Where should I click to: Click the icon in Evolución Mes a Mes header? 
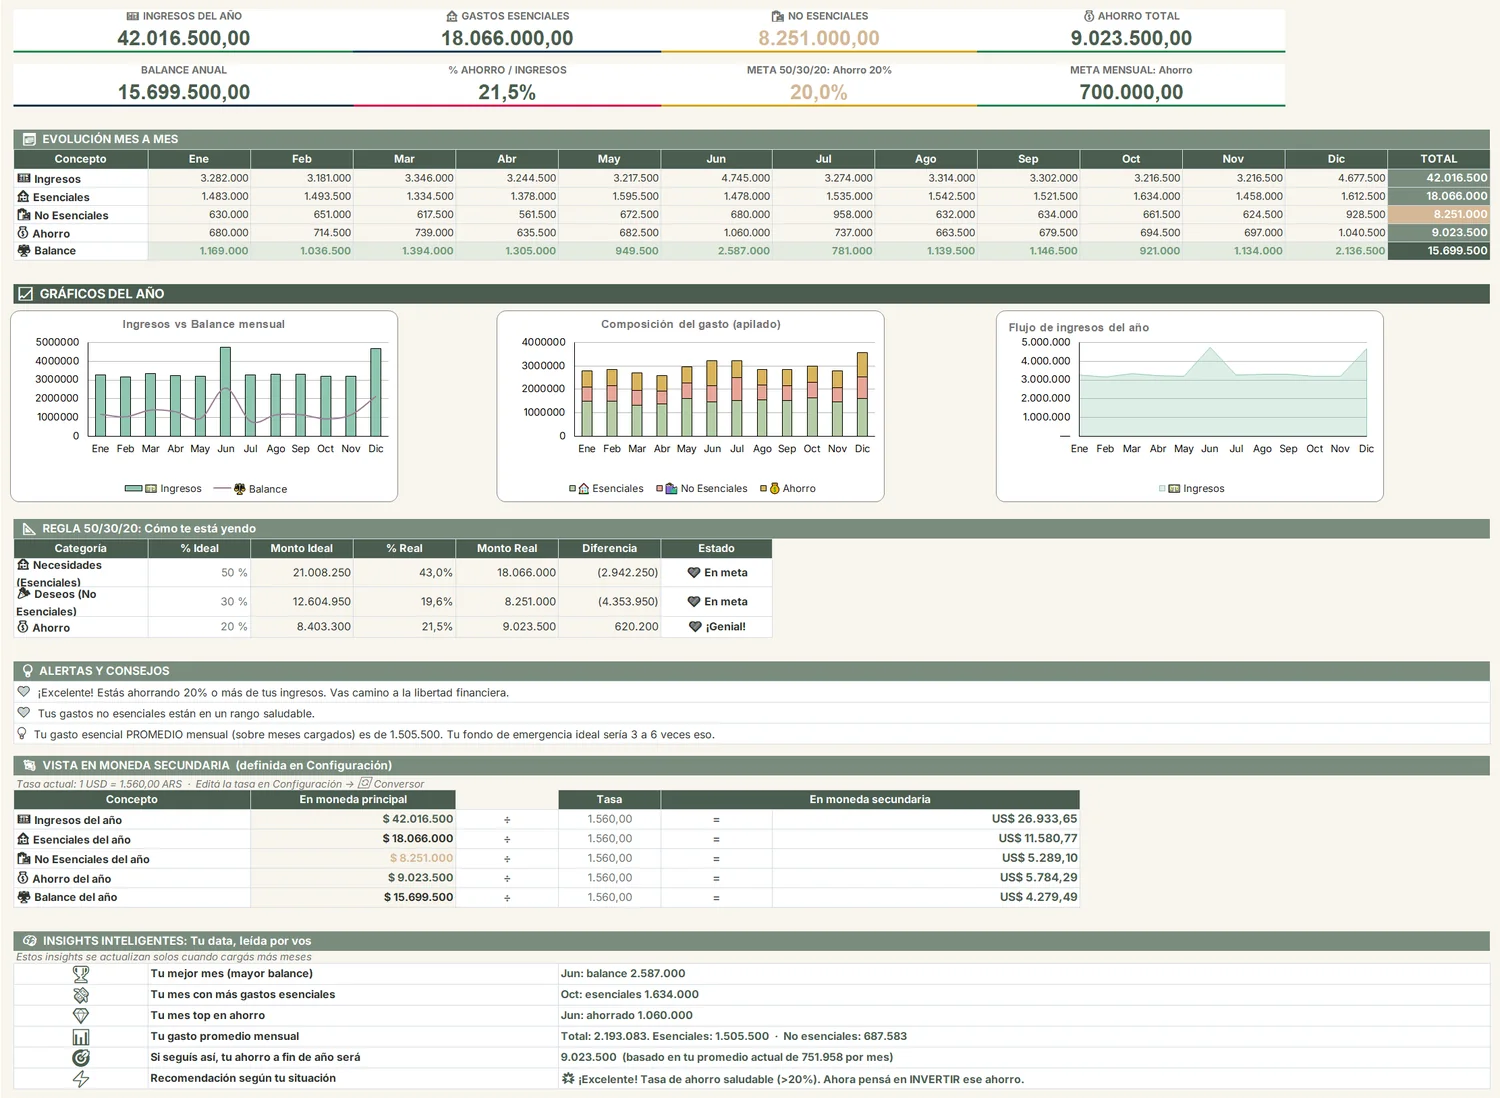pyautogui.click(x=29, y=139)
